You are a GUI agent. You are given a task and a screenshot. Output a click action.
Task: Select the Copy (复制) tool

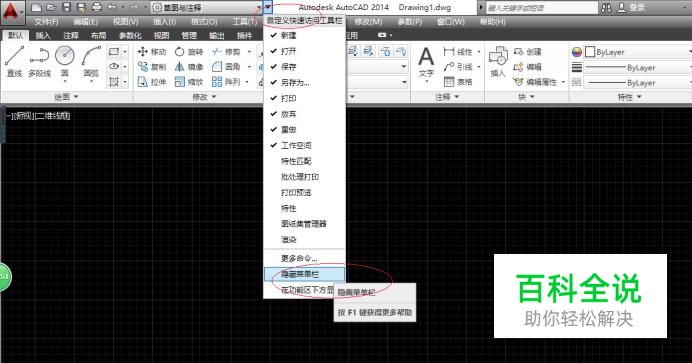(152, 67)
